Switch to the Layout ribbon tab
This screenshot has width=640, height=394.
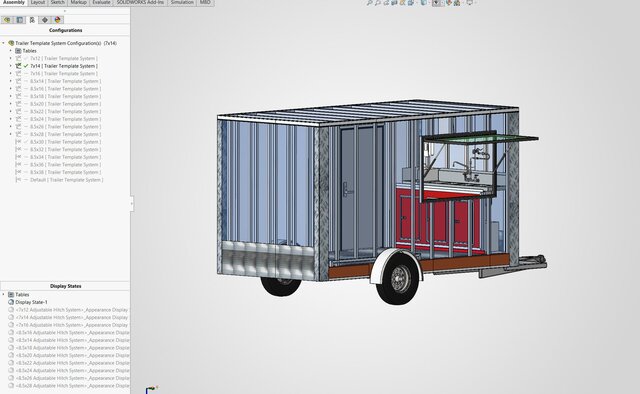38,2
